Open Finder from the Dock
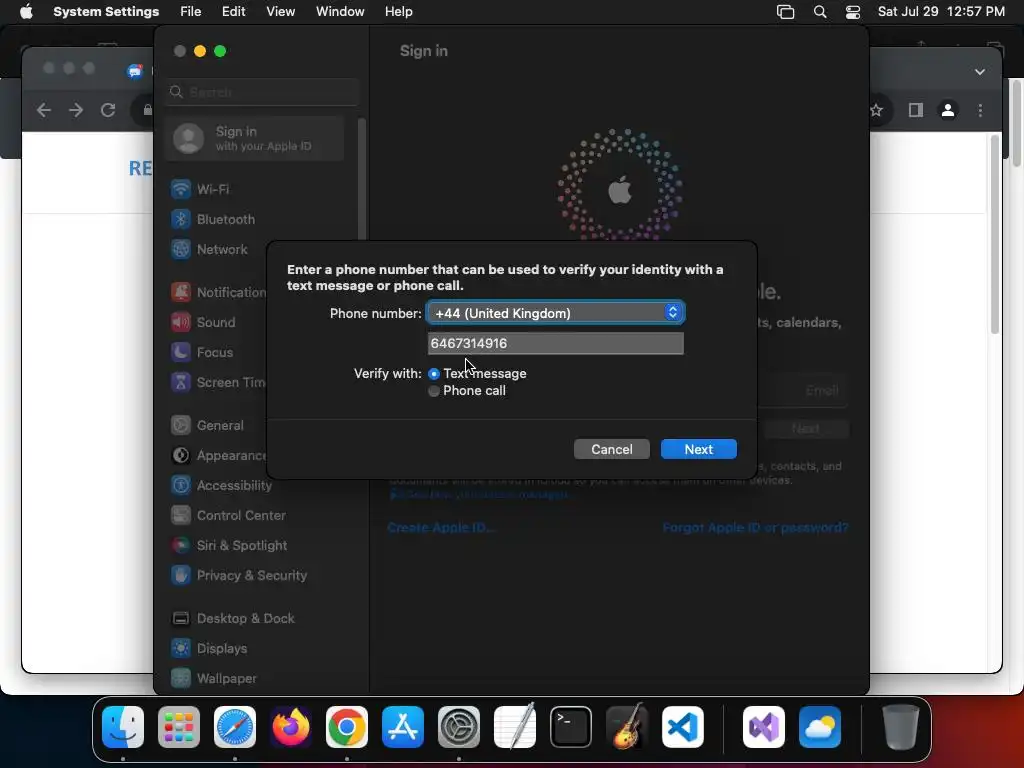This screenshot has width=1024, height=768. (x=123, y=727)
